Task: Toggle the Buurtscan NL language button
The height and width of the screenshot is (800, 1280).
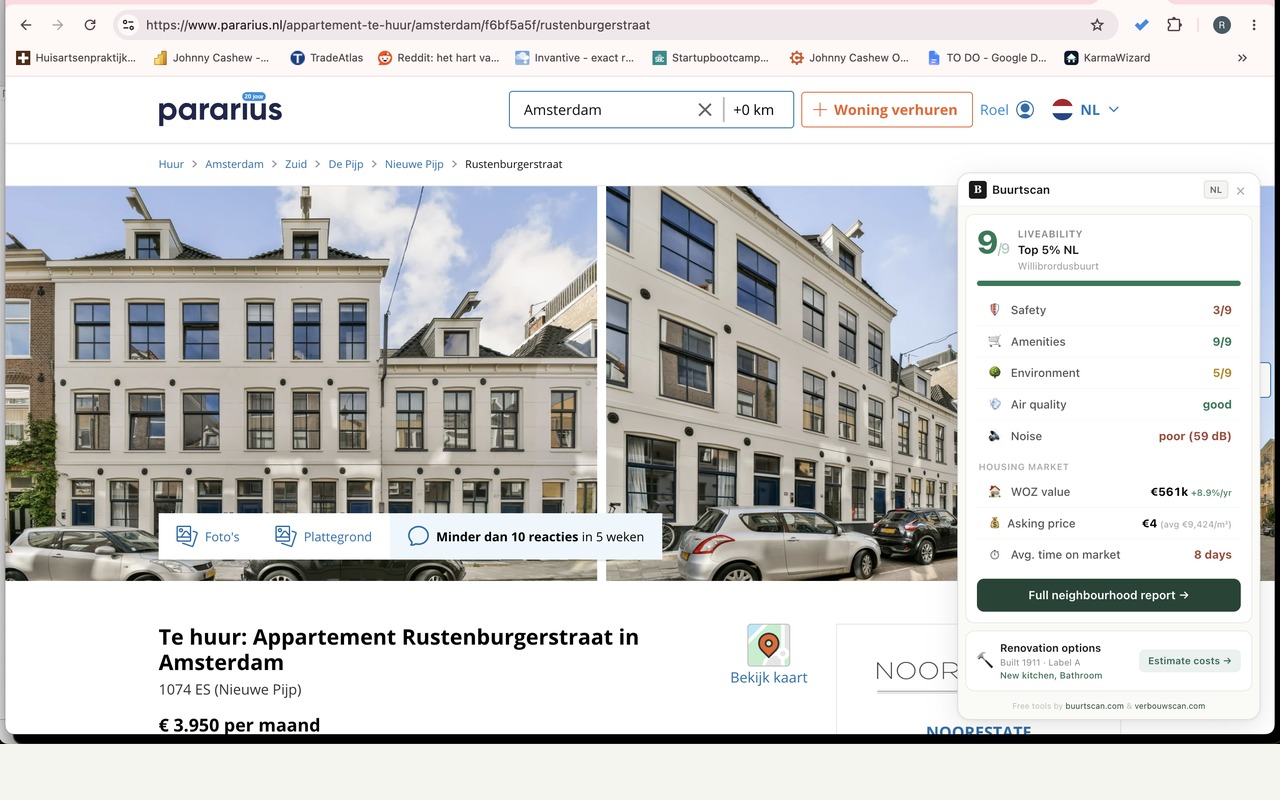Action: 1215,190
